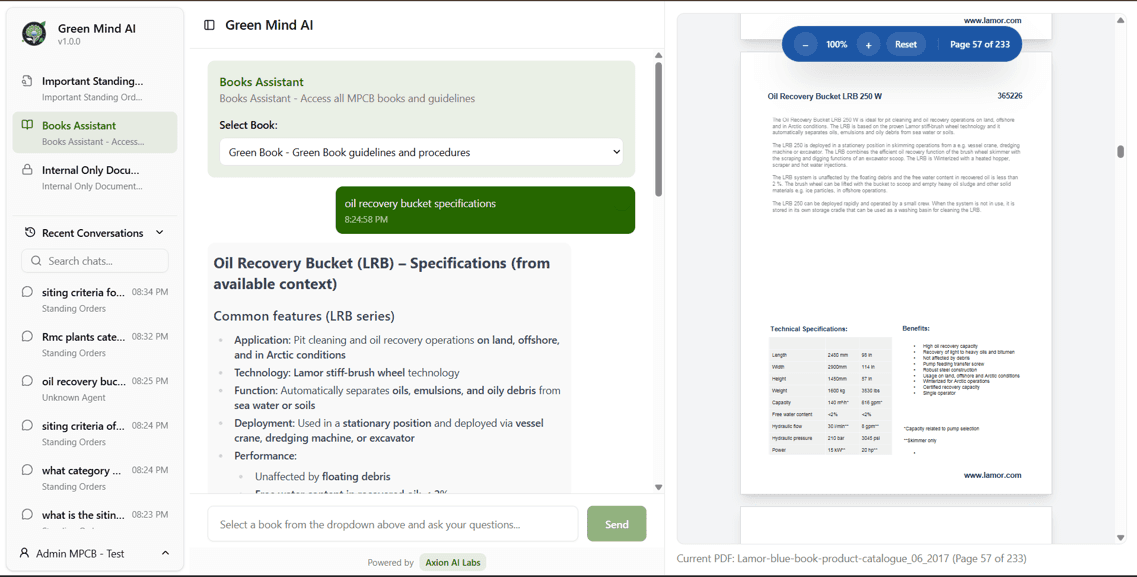Click the Admin MPCB user avatar icon

pyautogui.click(x=24, y=553)
